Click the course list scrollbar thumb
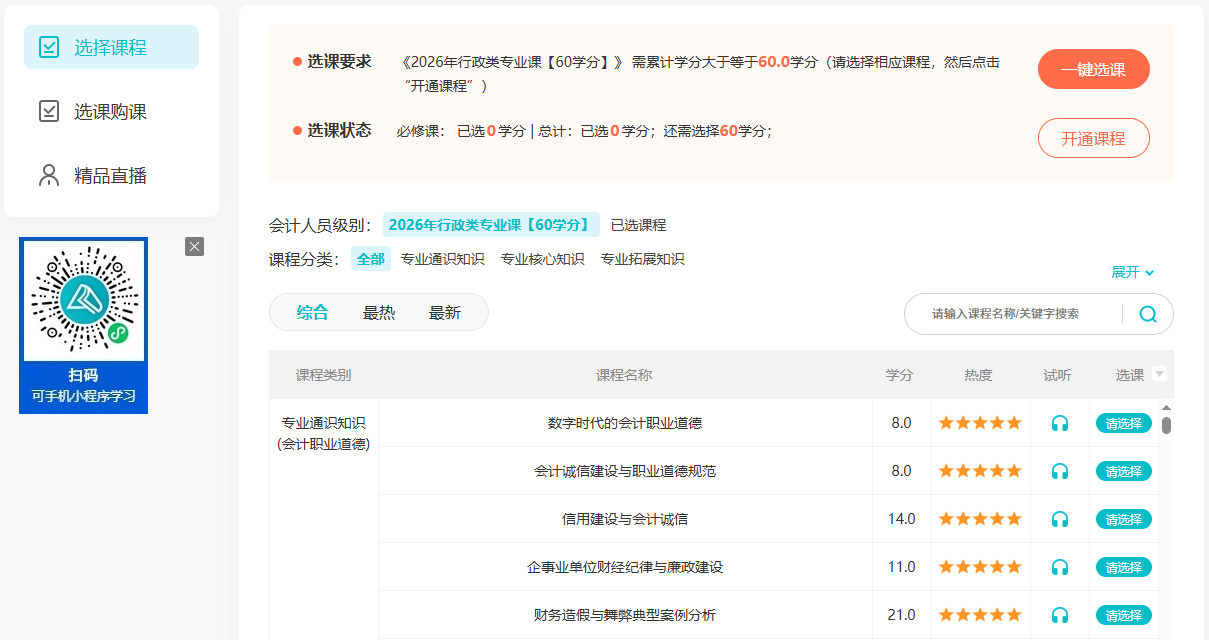 click(1166, 425)
